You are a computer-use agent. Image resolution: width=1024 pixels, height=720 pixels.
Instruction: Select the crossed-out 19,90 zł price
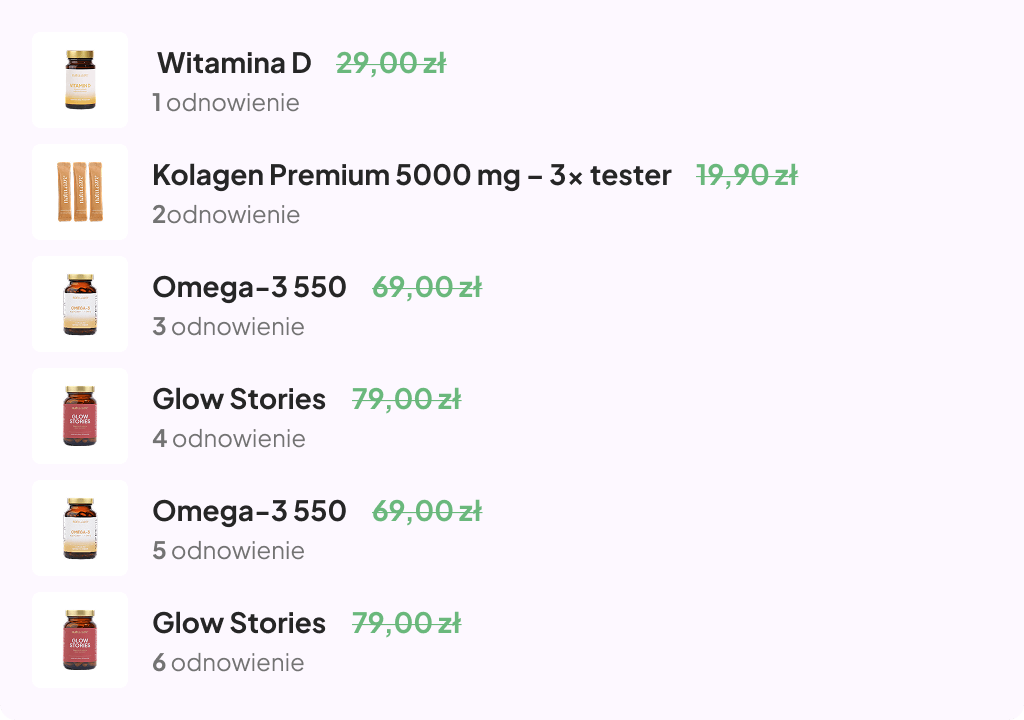747,176
